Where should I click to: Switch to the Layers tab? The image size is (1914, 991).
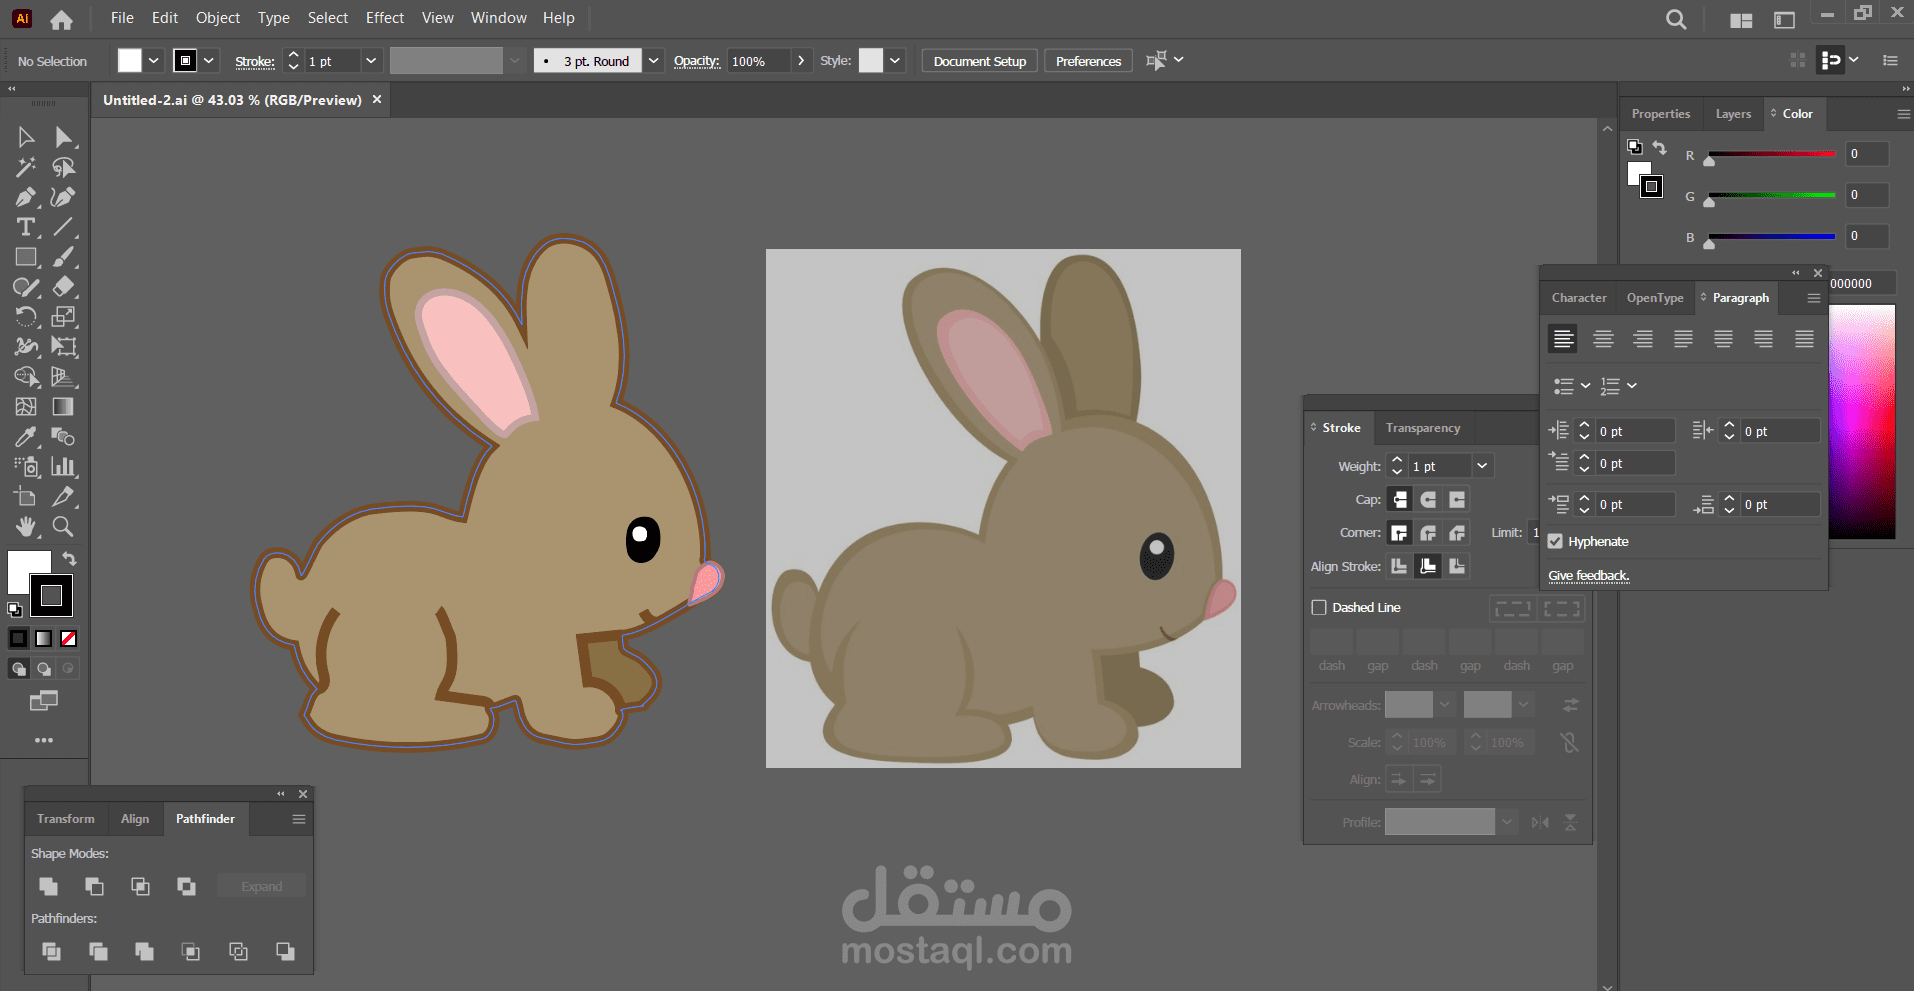click(x=1733, y=114)
